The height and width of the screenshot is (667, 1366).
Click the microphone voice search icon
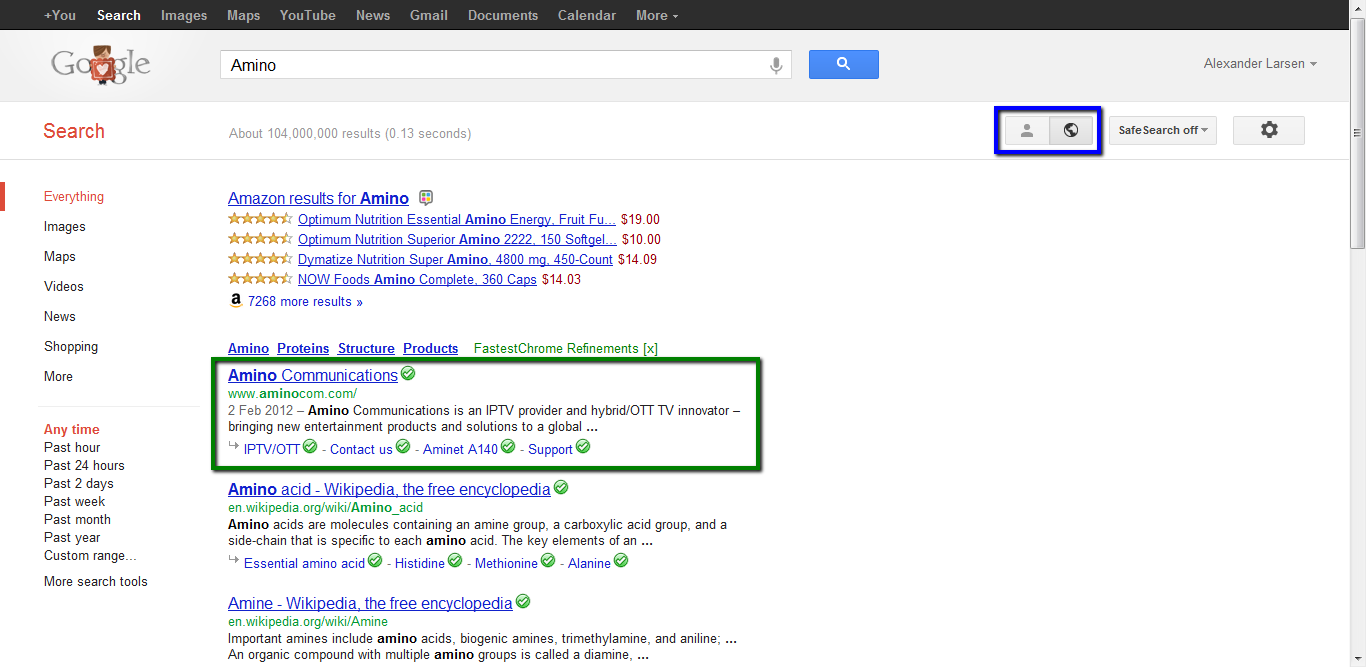click(x=776, y=65)
